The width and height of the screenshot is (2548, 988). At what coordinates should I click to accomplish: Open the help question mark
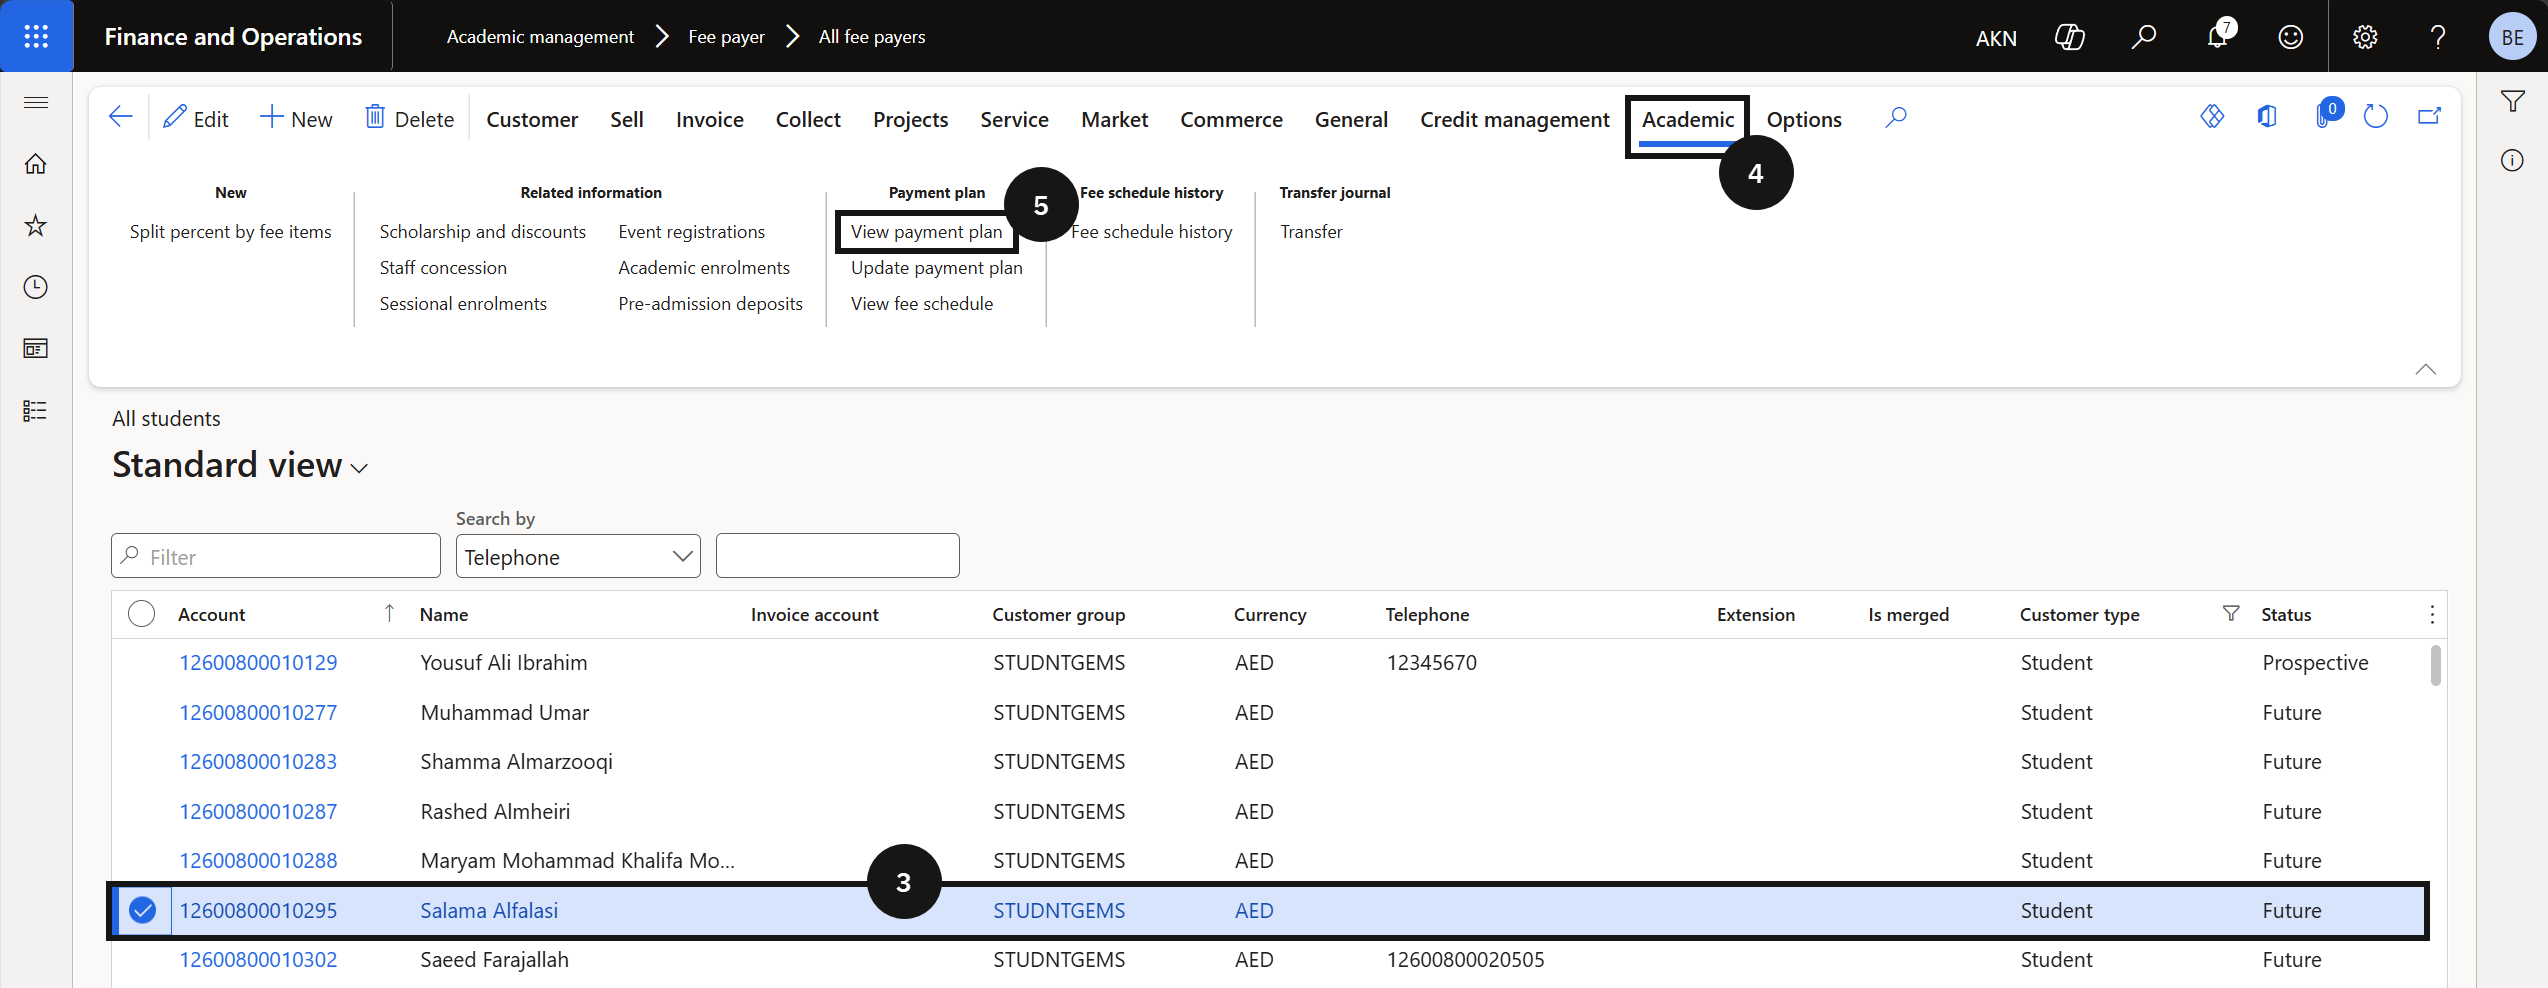coord(2438,37)
